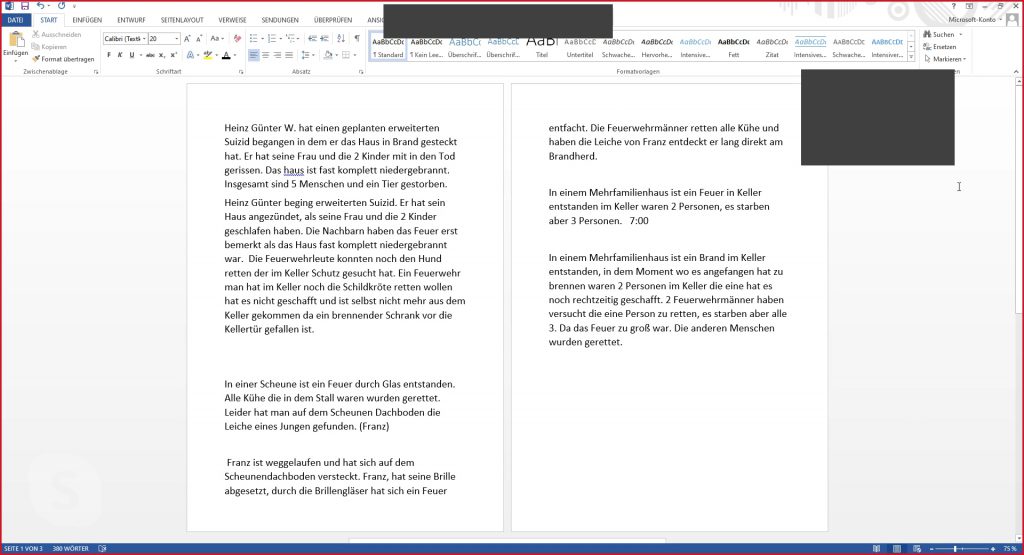Apply the Standard style
Viewport: 1024px width, 555px height.
coord(388,46)
